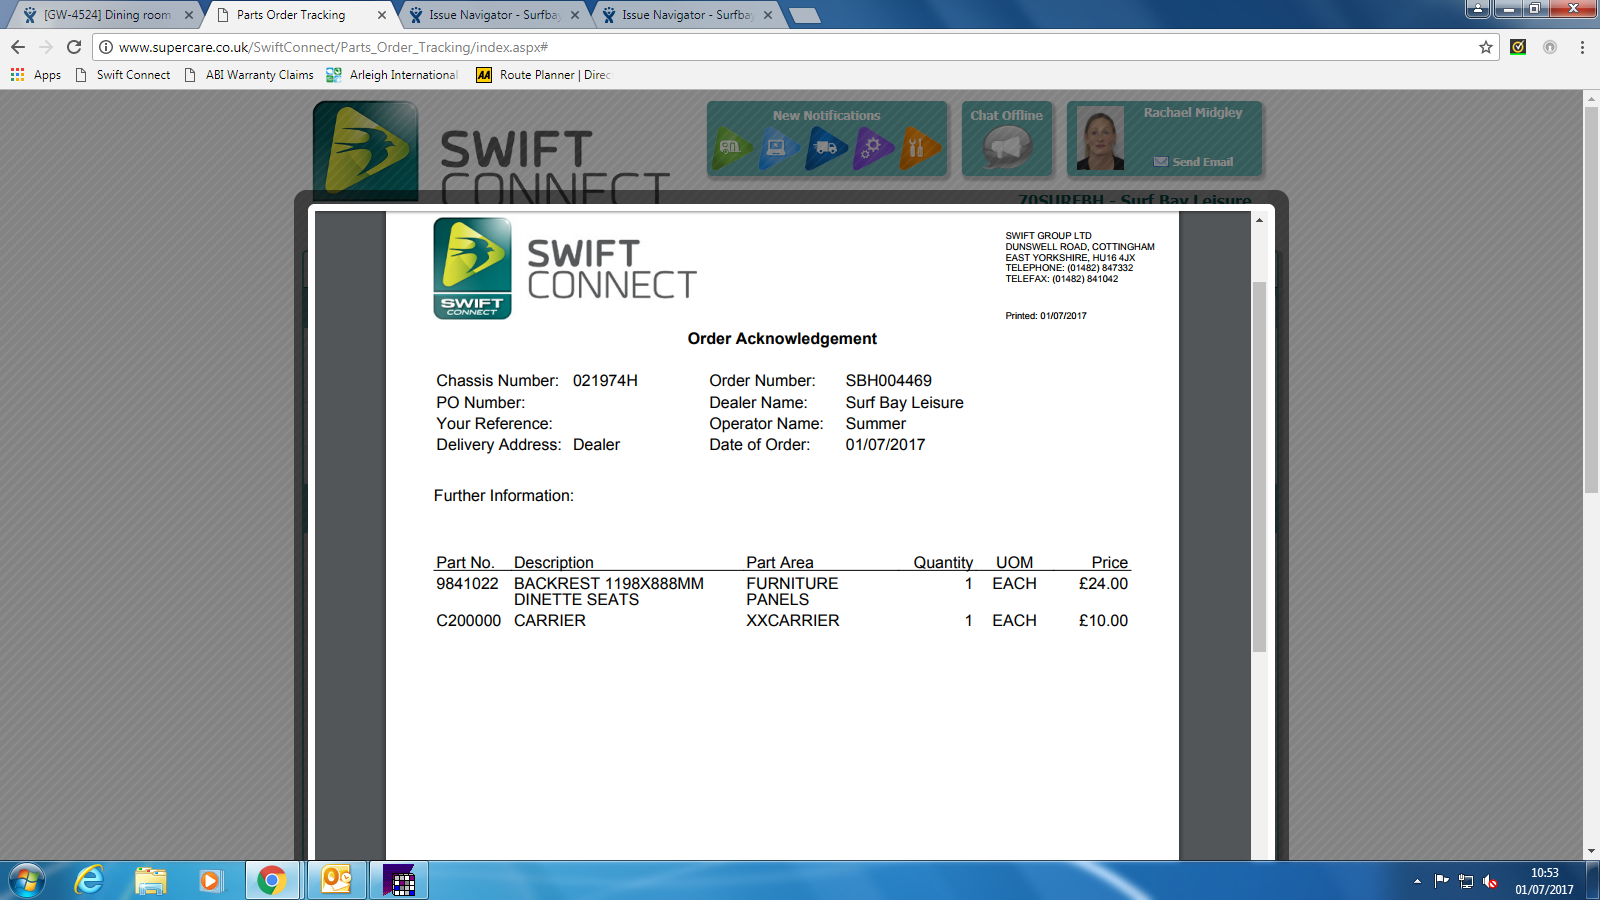
Task: Click the order document scrollbar thumb
Action: (x=1260, y=467)
